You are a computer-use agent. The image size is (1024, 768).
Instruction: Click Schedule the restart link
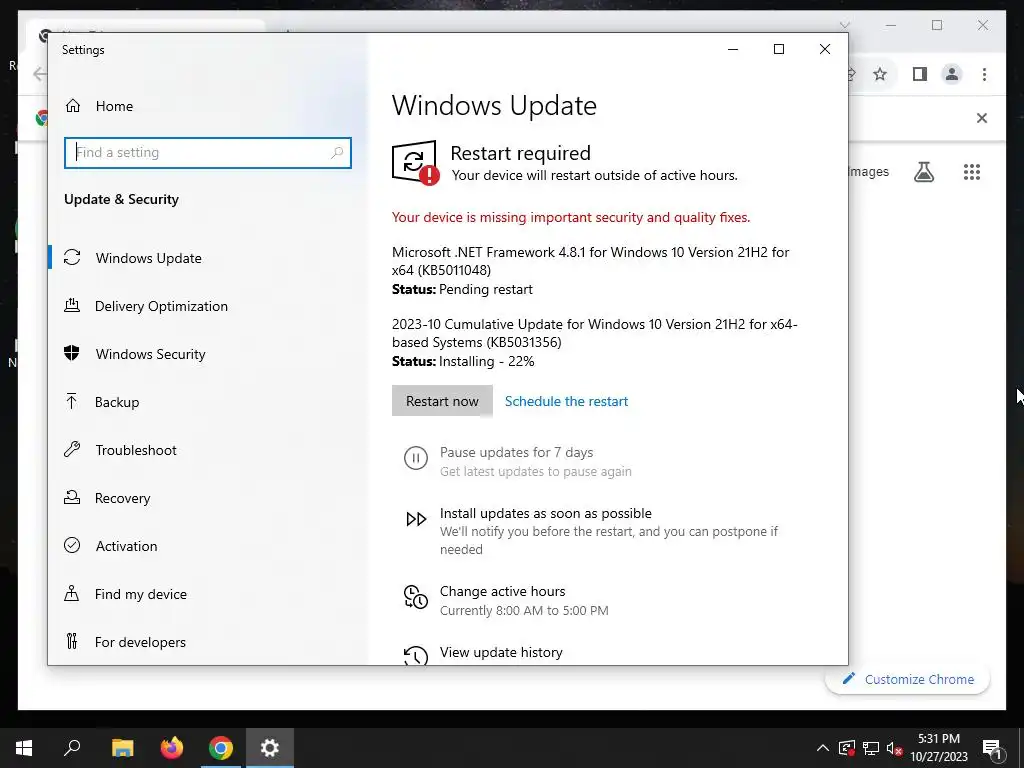pos(566,401)
